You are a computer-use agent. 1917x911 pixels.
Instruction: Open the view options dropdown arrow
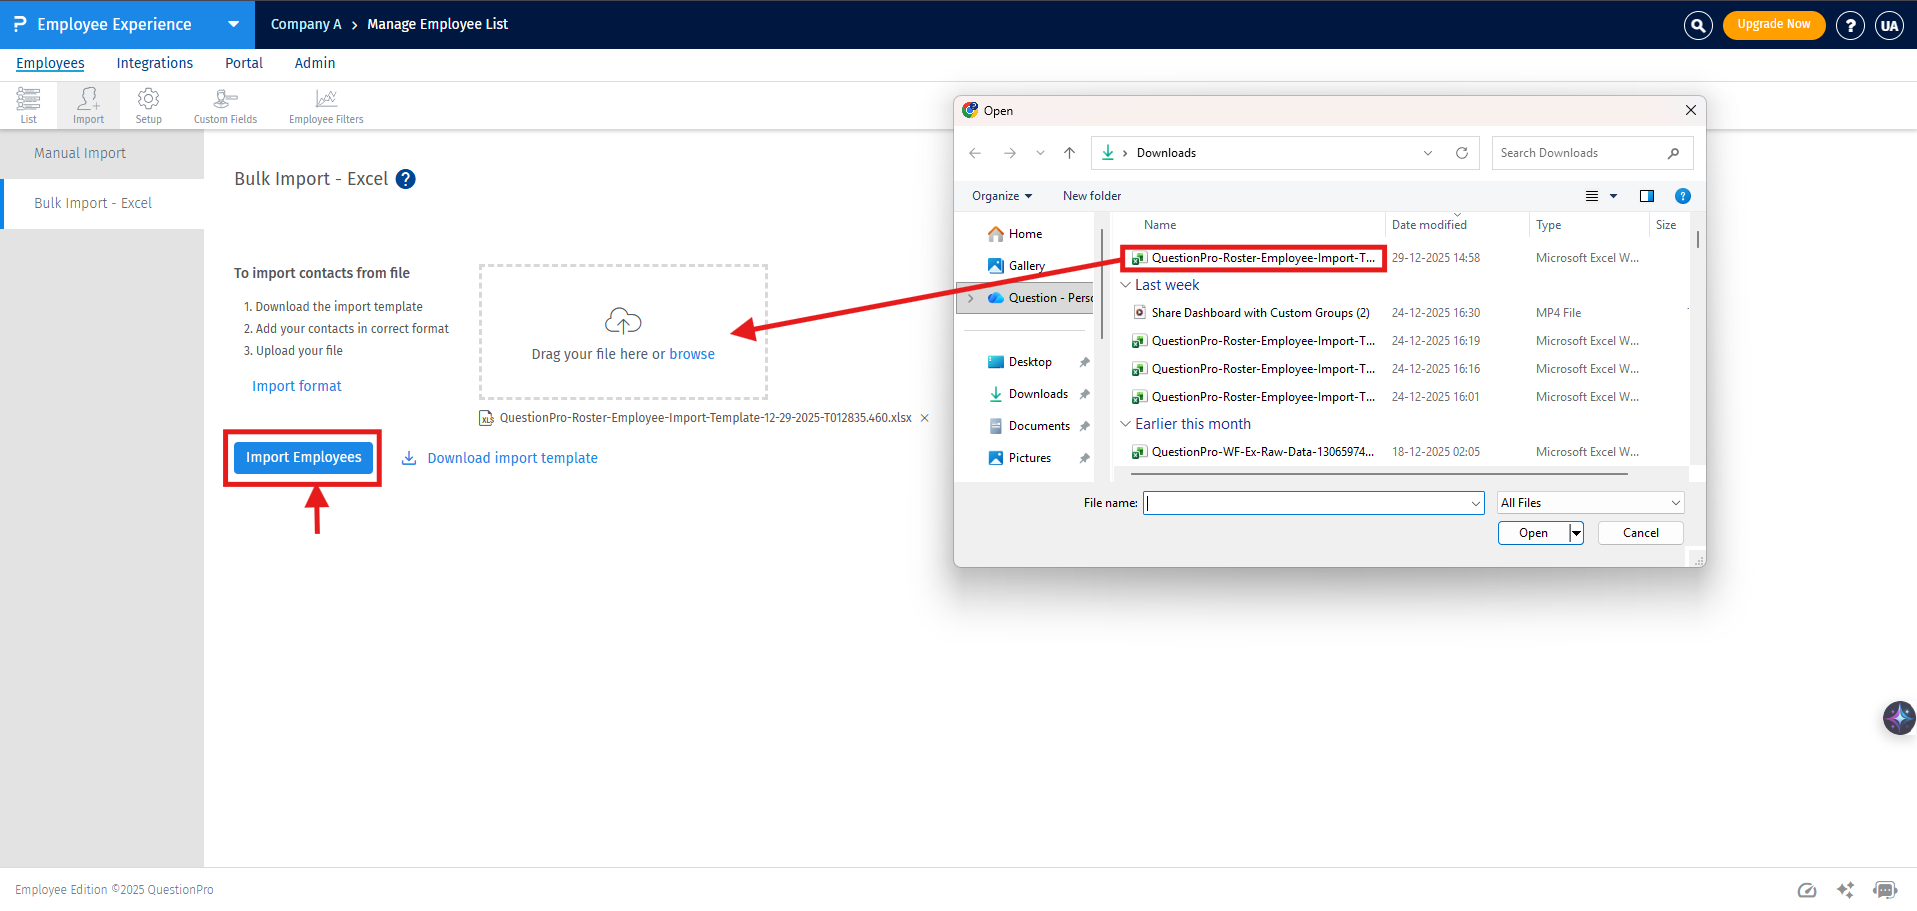[1613, 196]
